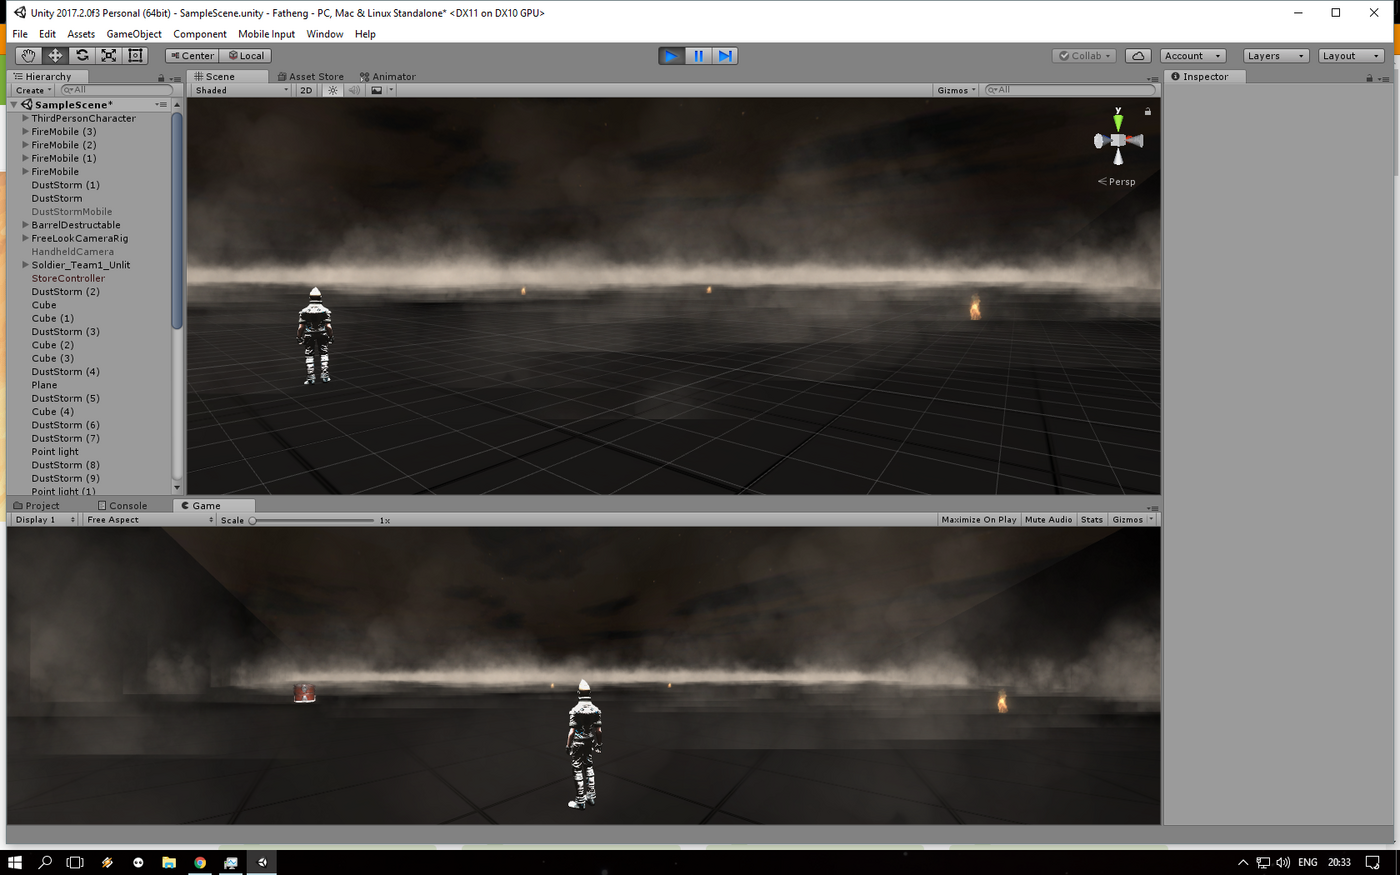Open the GameObject menu
This screenshot has width=1400, height=875.
(133, 34)
